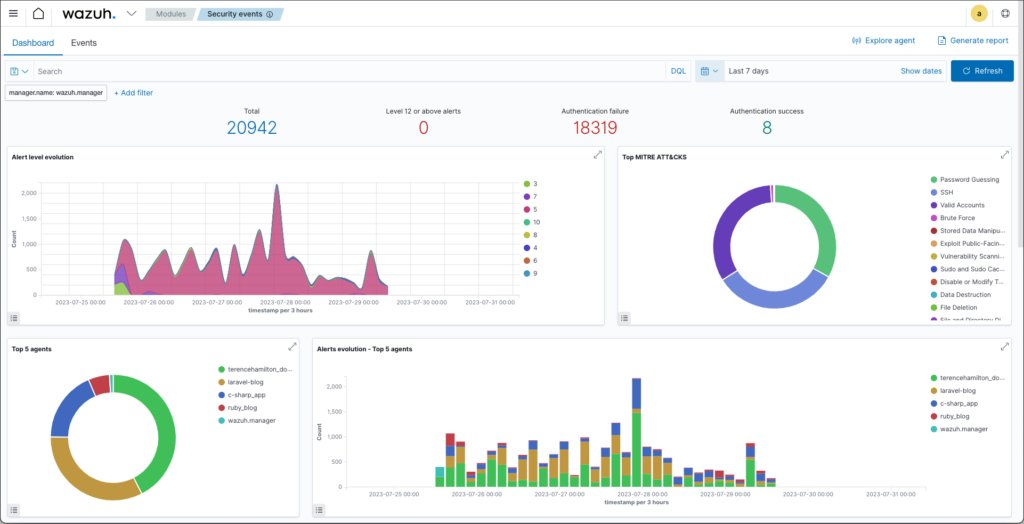Click Authentication success value 8
The image size is (1024, 524).
coord(767,128)
